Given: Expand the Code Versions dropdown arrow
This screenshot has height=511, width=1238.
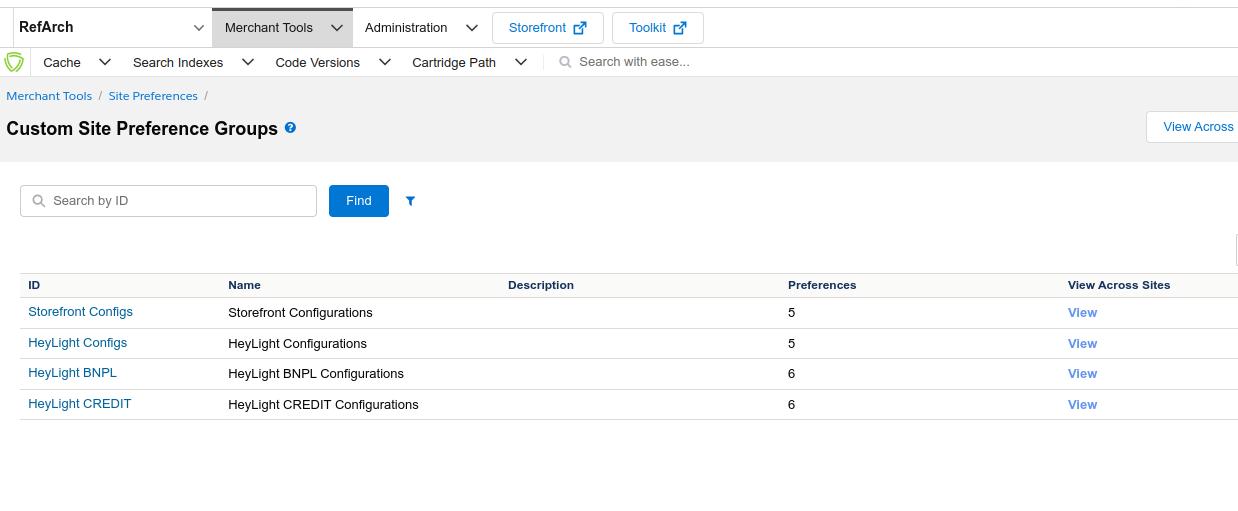Looking at the screenshot, I should click(x=384, y=62).
